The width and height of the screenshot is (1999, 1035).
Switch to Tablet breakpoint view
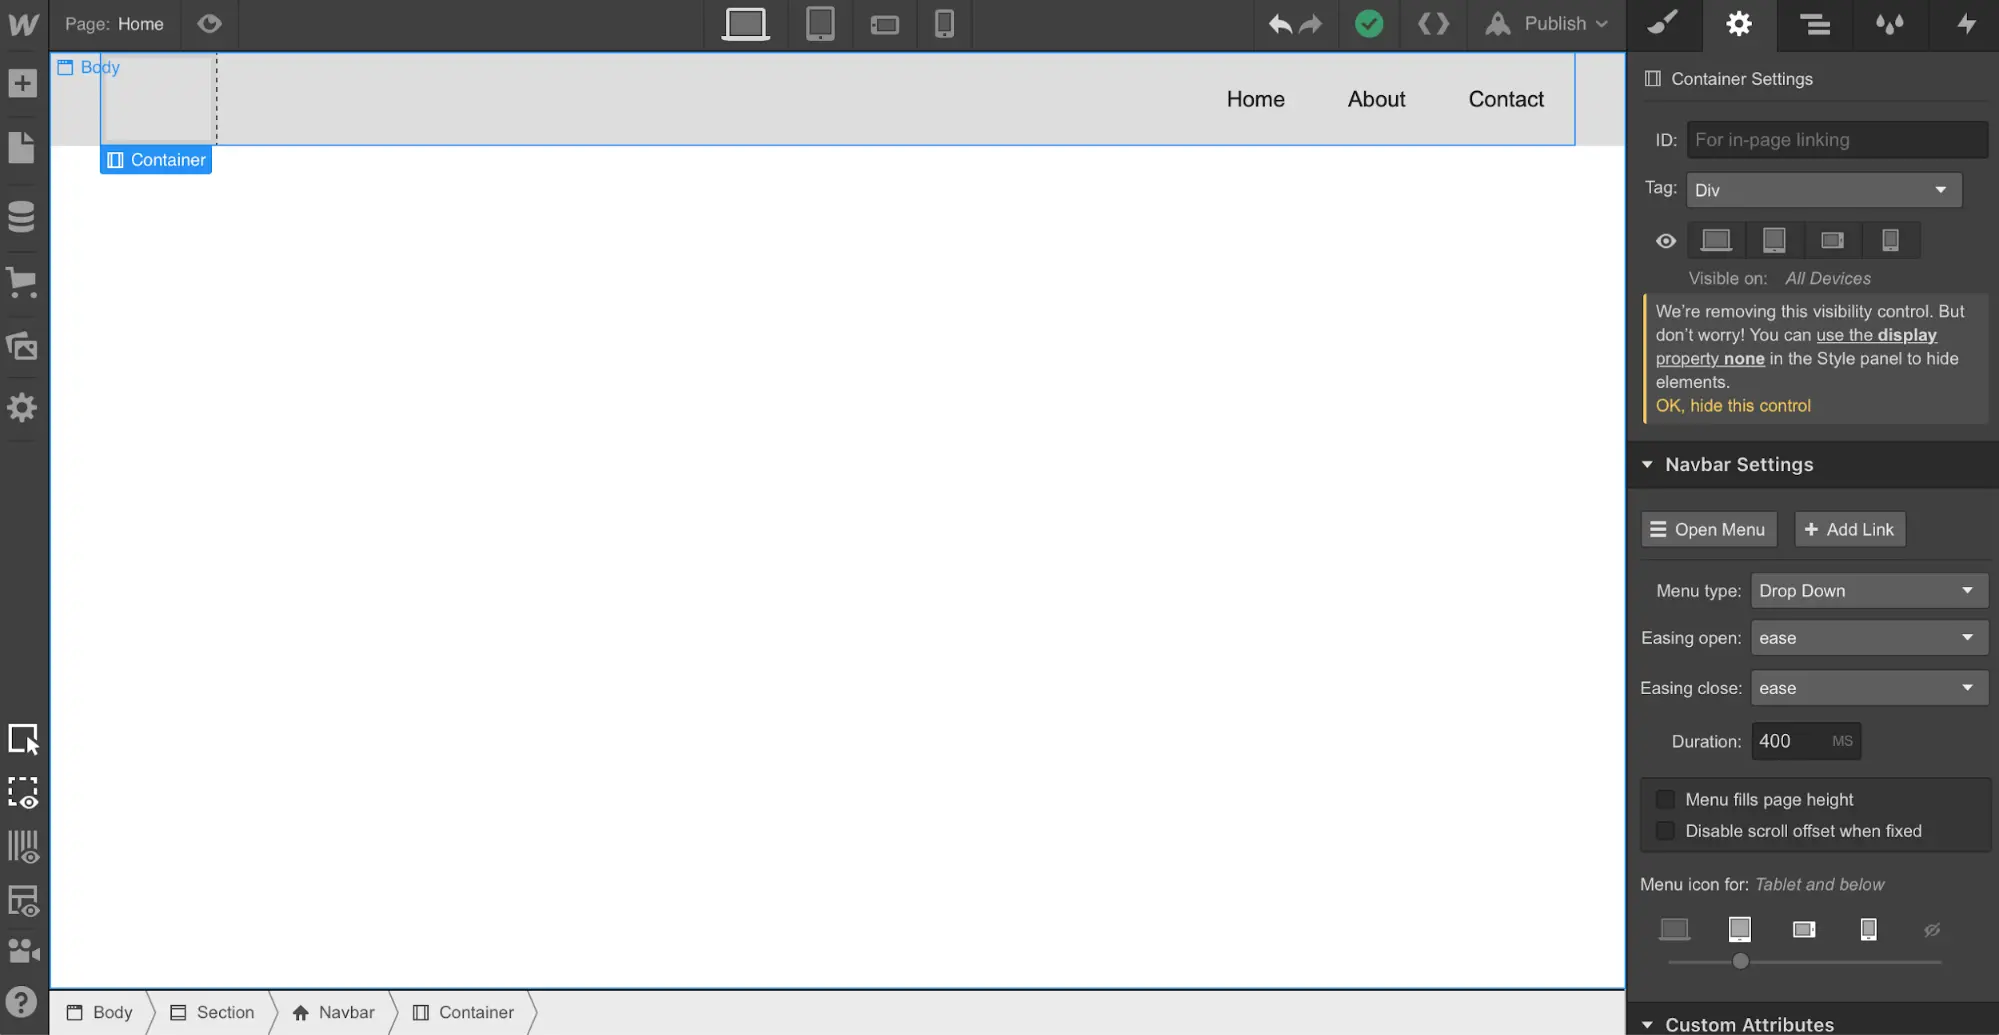(820, 24)
